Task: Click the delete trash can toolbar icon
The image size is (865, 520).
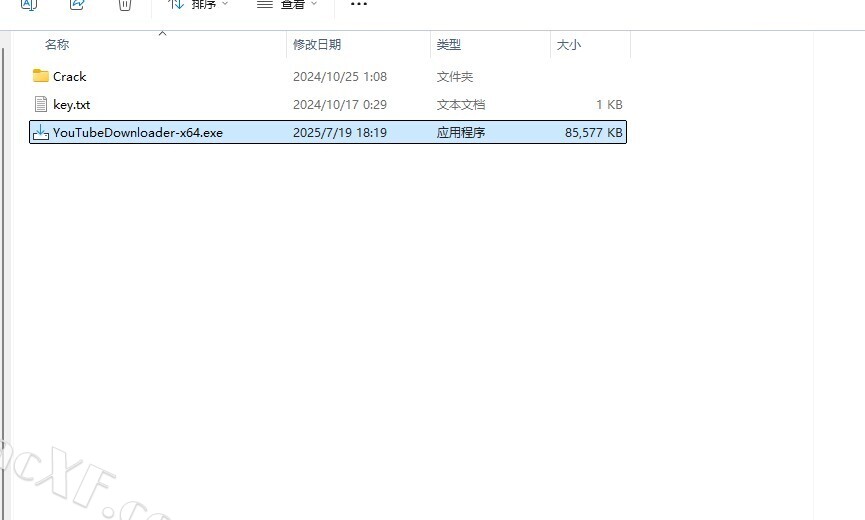Action: 125,4
